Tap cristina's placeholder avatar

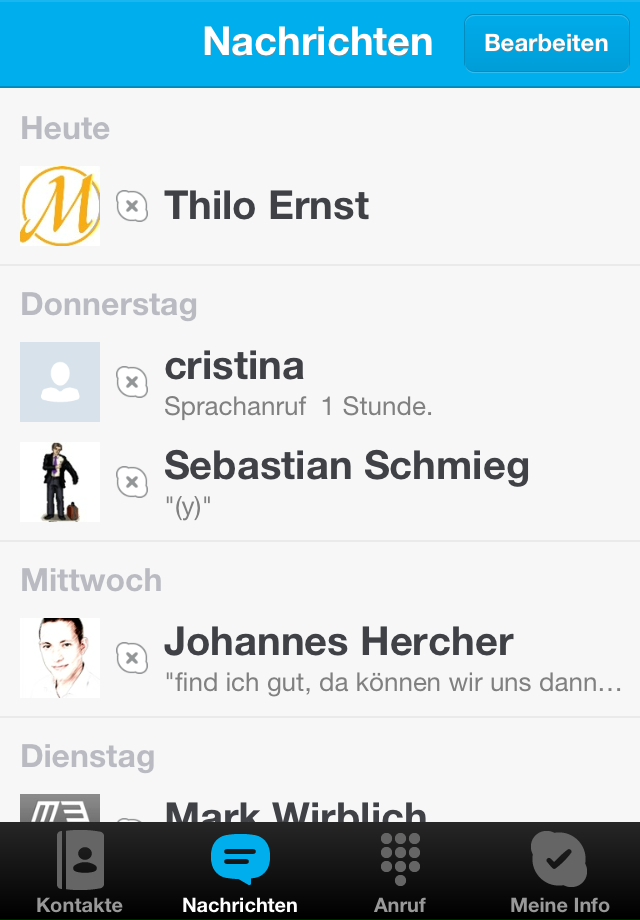(60, 382)
